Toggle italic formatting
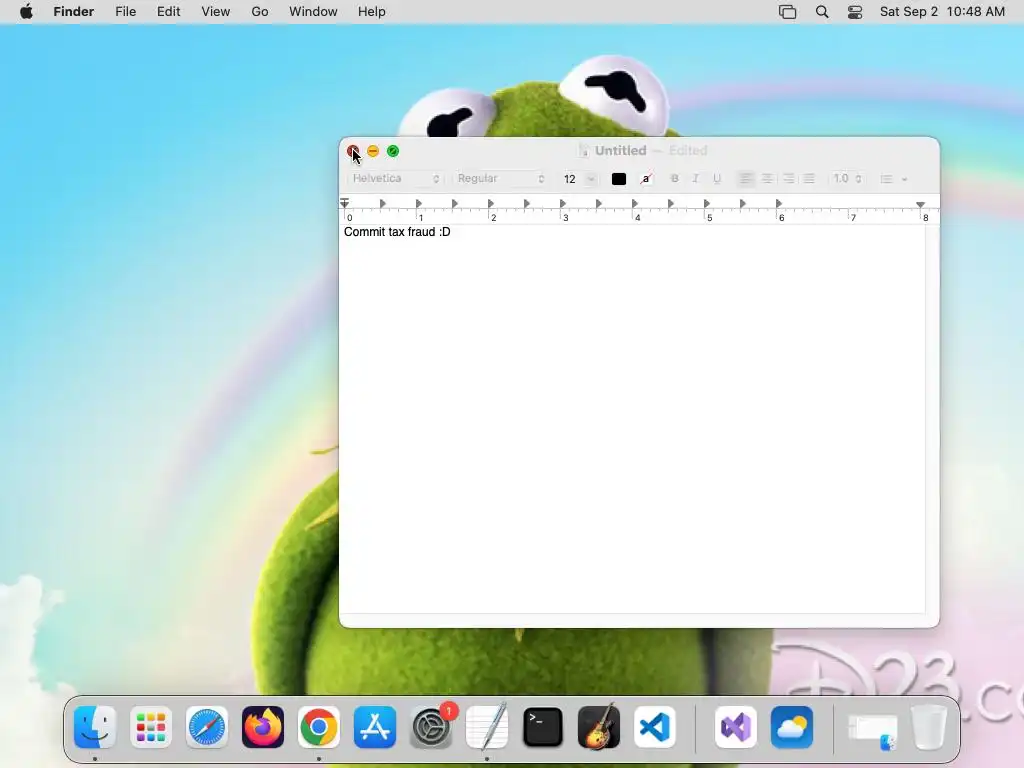Viewport: 1024px width, 768px height. 696,179
